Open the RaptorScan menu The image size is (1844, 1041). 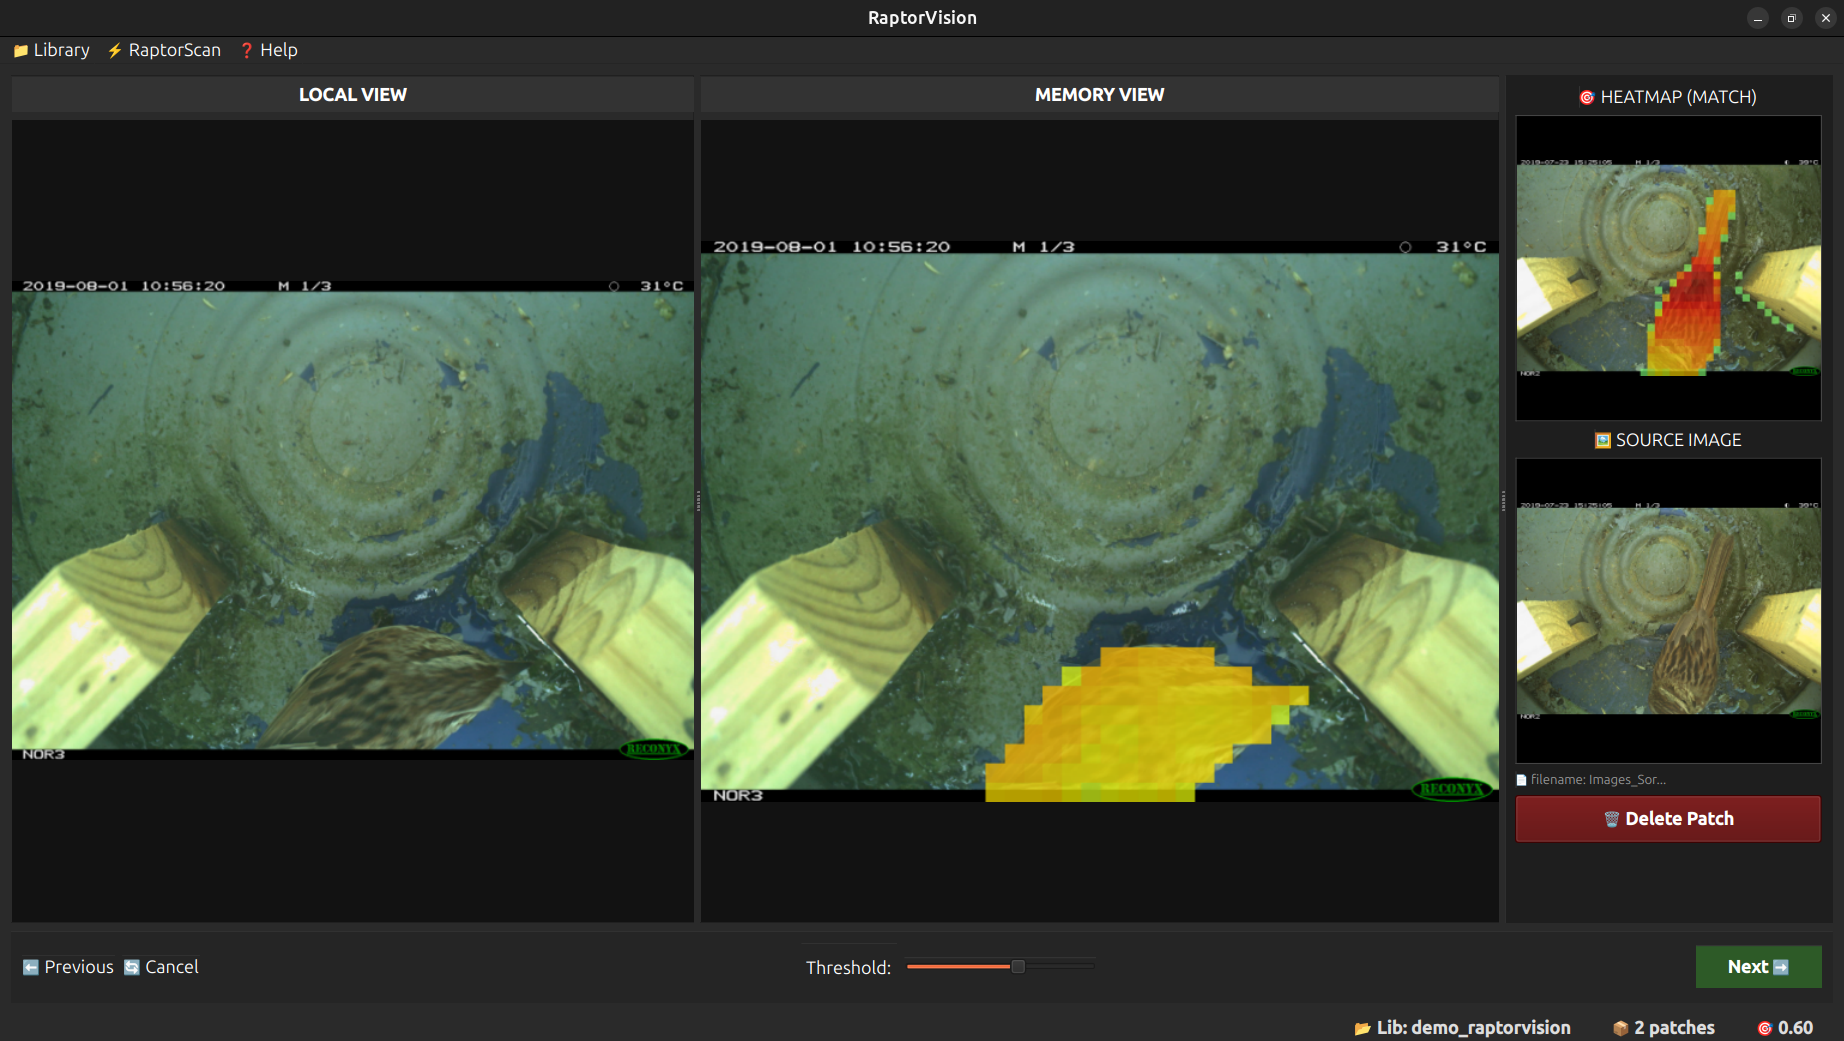point(165,50)
